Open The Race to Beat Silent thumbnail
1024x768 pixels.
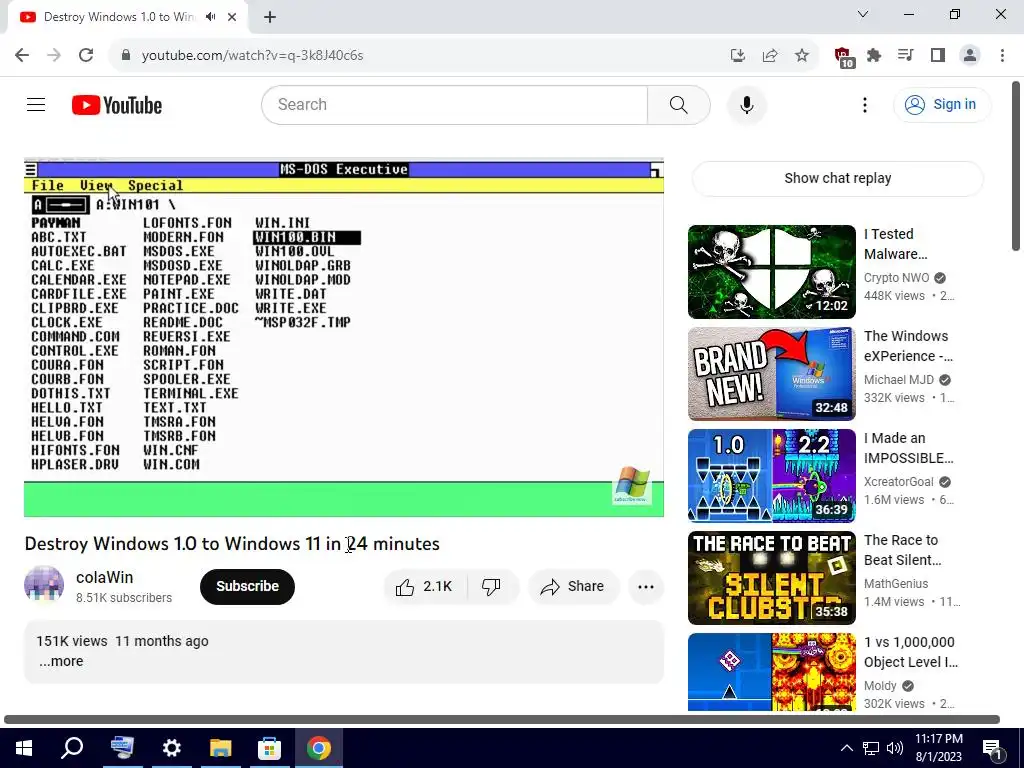771,577
